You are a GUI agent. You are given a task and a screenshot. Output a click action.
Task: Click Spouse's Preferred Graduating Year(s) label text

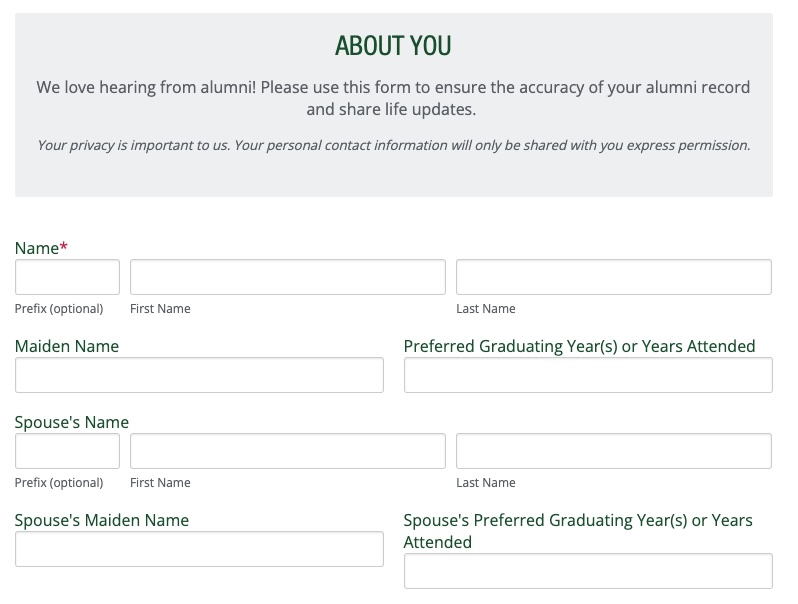tap(578, 530)
